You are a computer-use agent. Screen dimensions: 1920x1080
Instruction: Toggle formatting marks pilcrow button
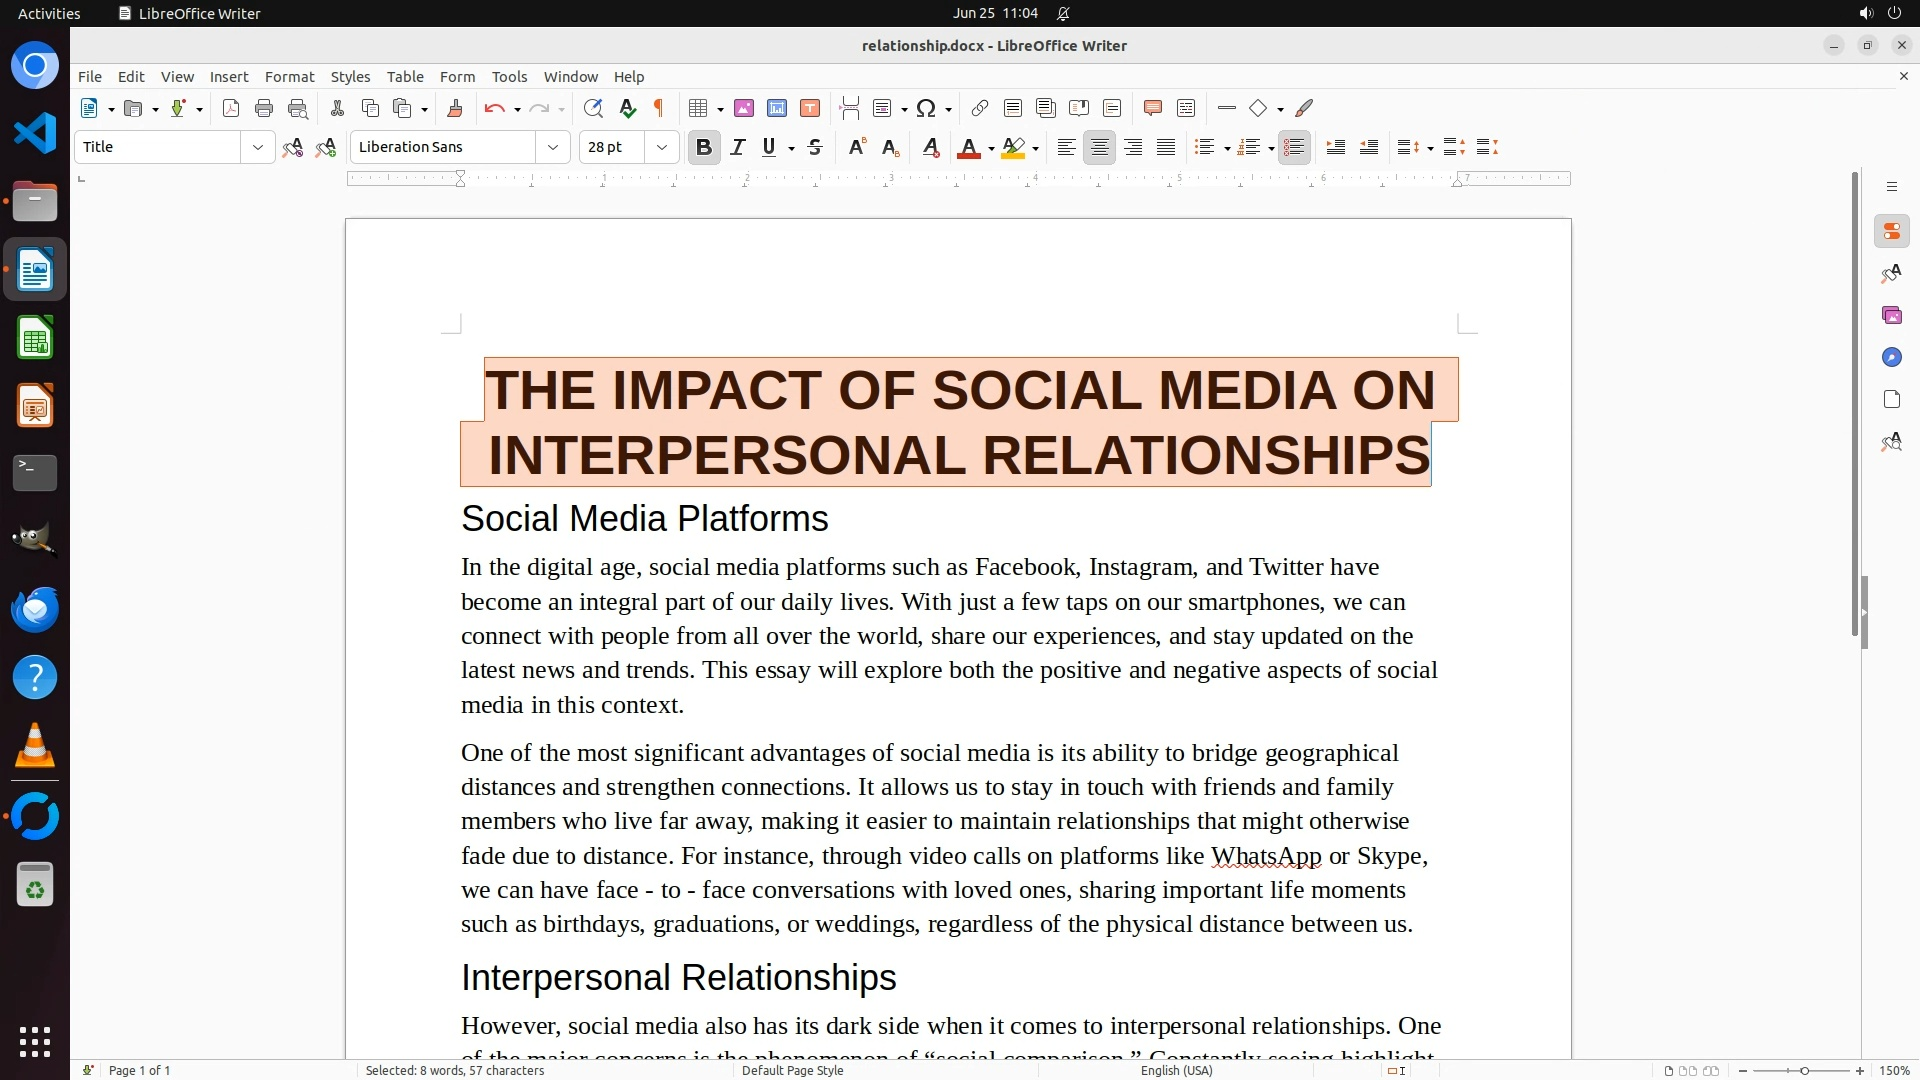[659, 109]
